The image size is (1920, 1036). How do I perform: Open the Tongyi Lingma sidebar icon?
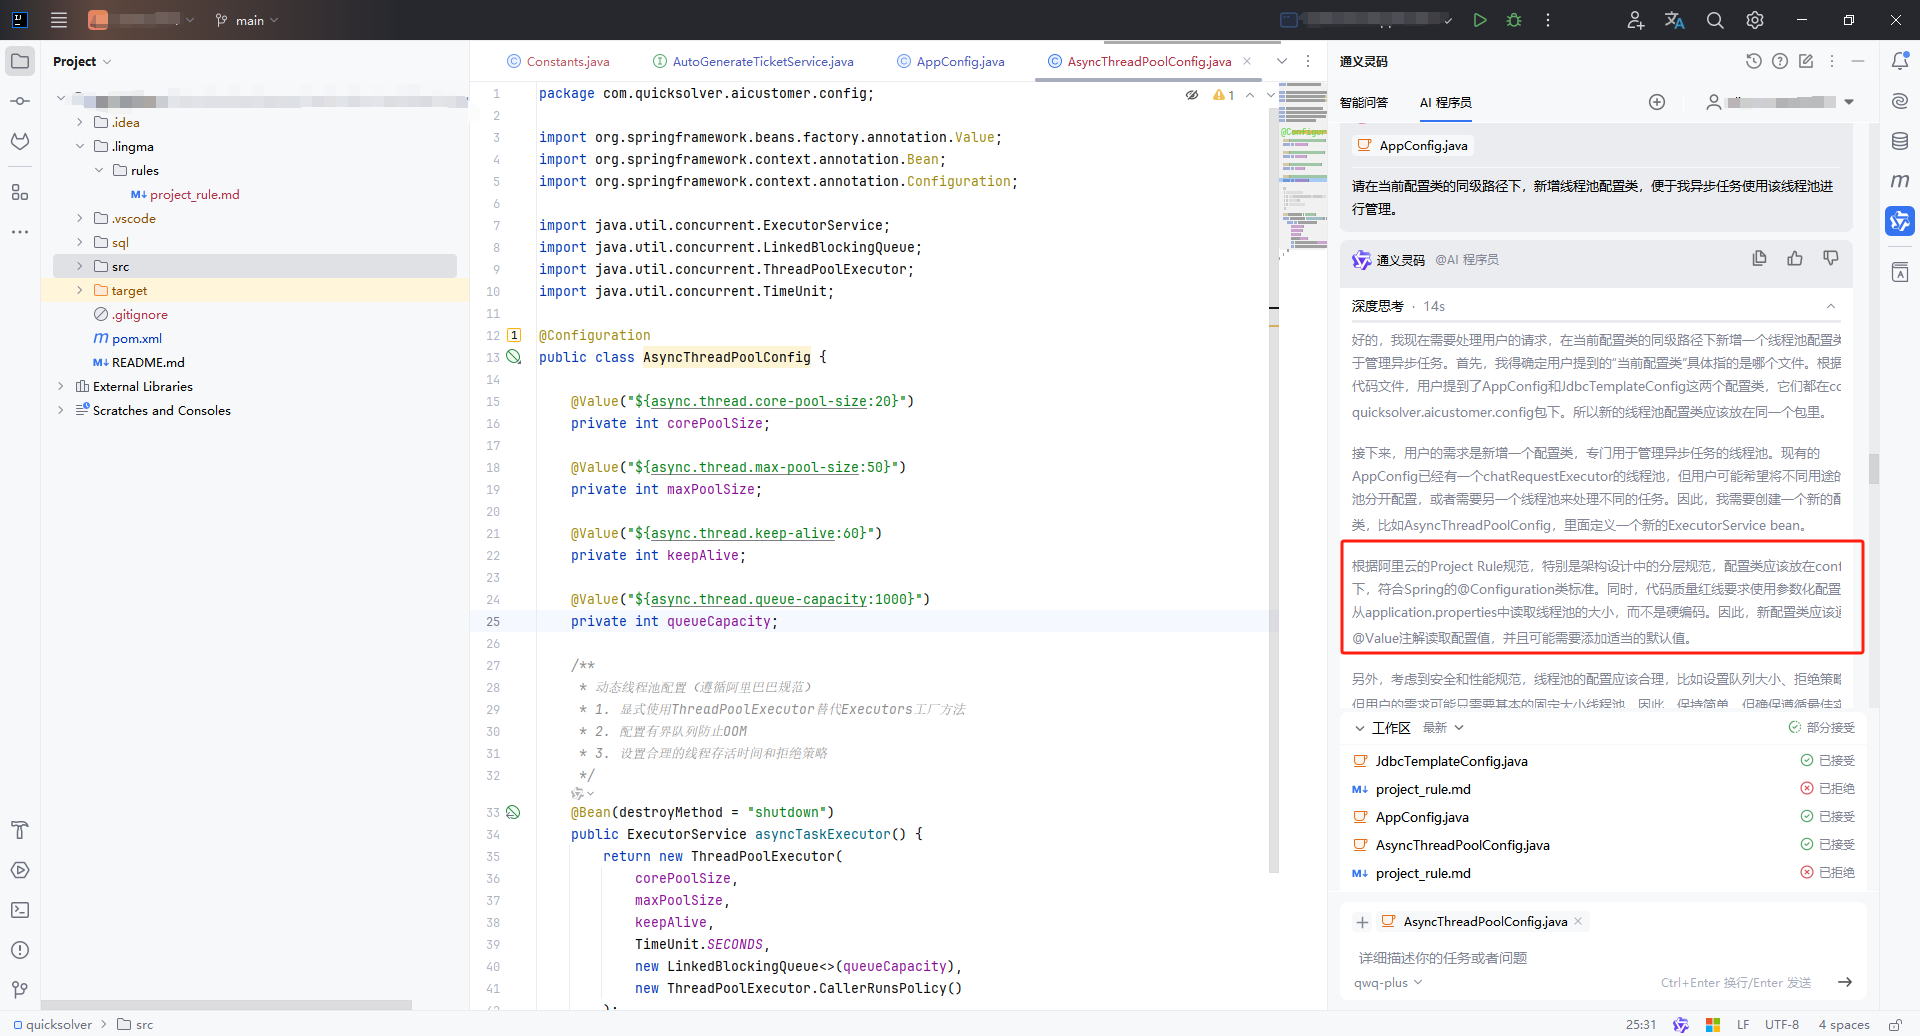click(x=1900, y=221)
